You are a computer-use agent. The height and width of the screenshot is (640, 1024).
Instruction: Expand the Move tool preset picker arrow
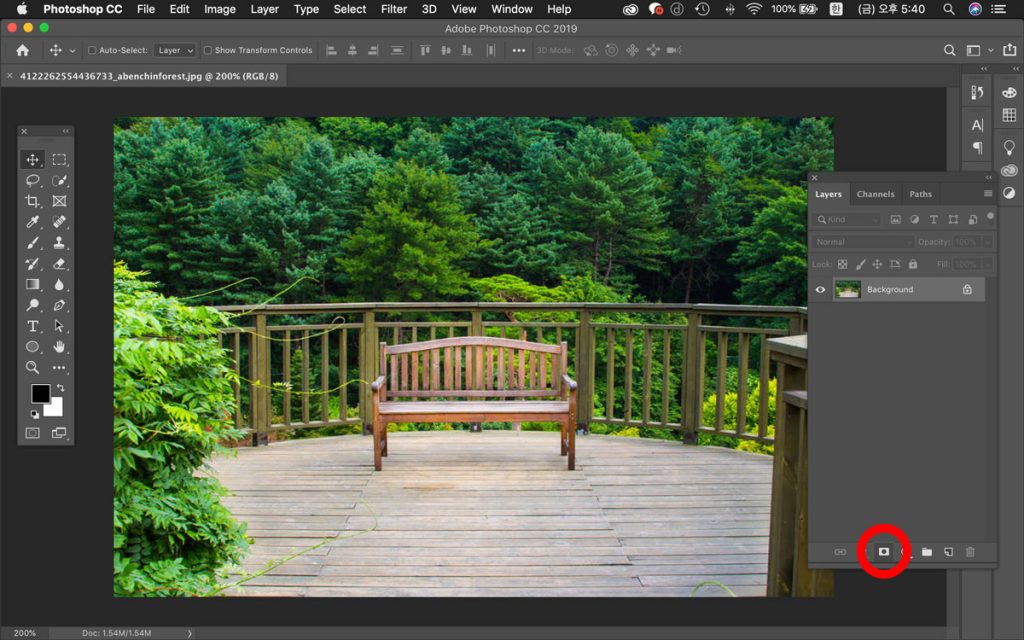(x=72, y=51)
